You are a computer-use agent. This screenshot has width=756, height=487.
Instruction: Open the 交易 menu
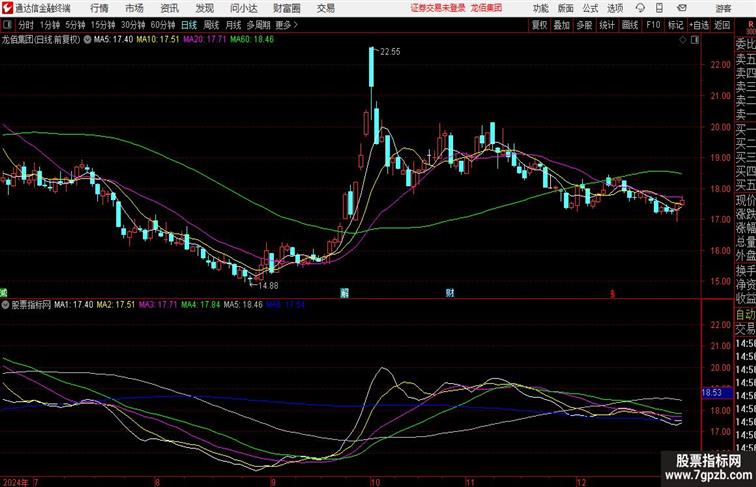[x=325, y=8]
